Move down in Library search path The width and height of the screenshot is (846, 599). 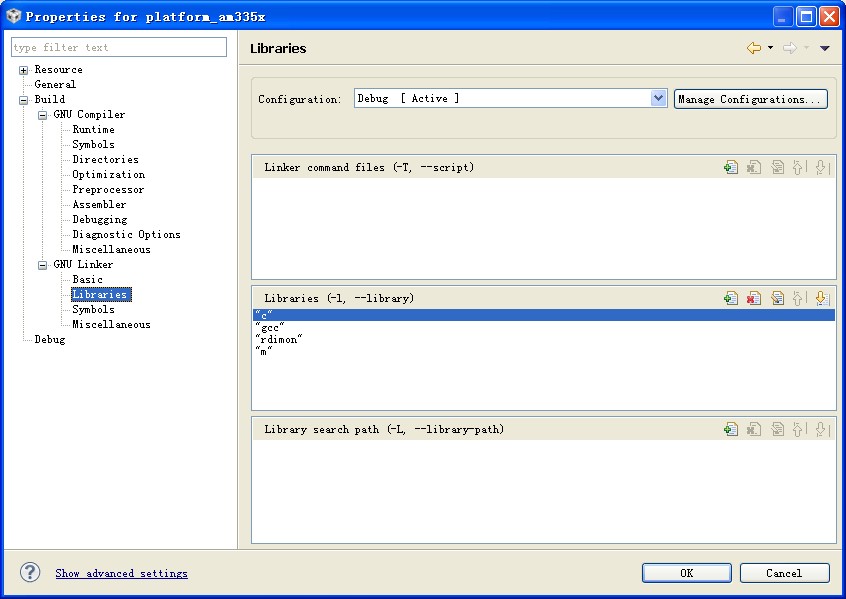point(822,429)
